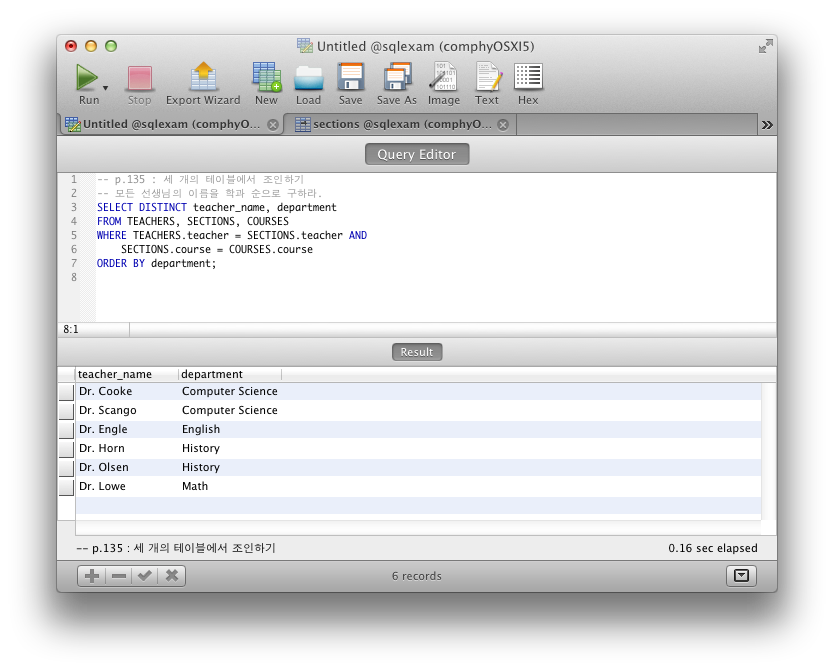The image size is (834, 671).
Task: Click the 6 records status text
Action: pyautogui.click(x=417, y=576)
